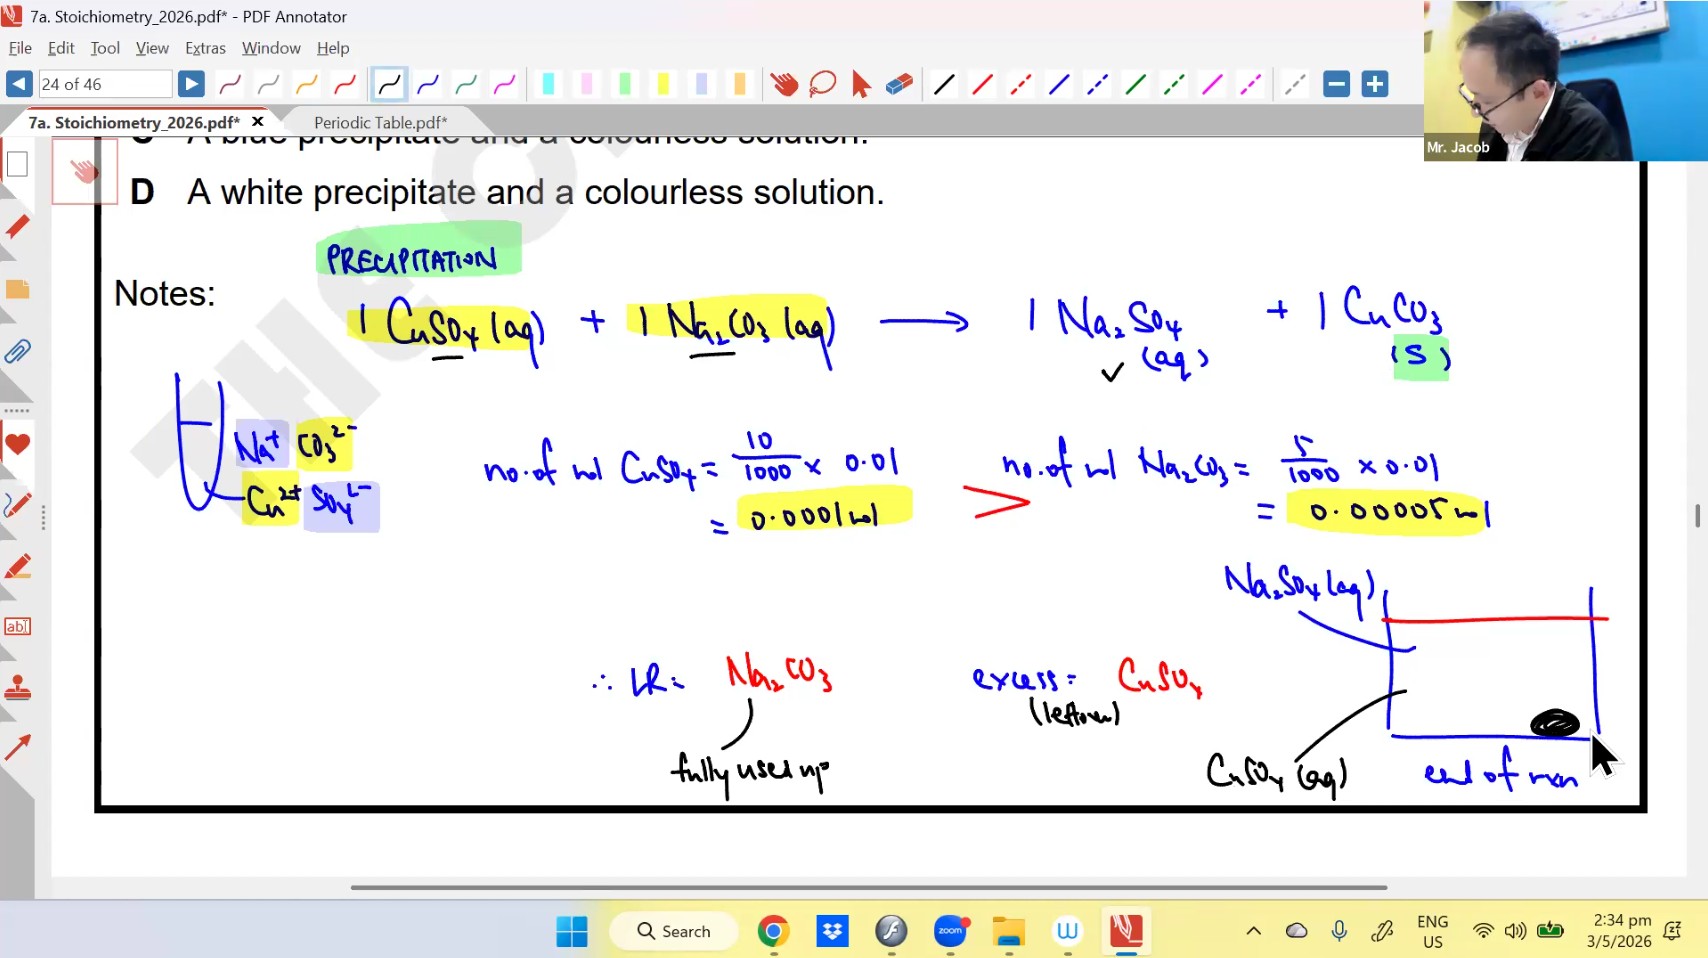This screenshot has width=1708, height=958.
Task: Activate the red hand pan tool
Action: (784, 84)
